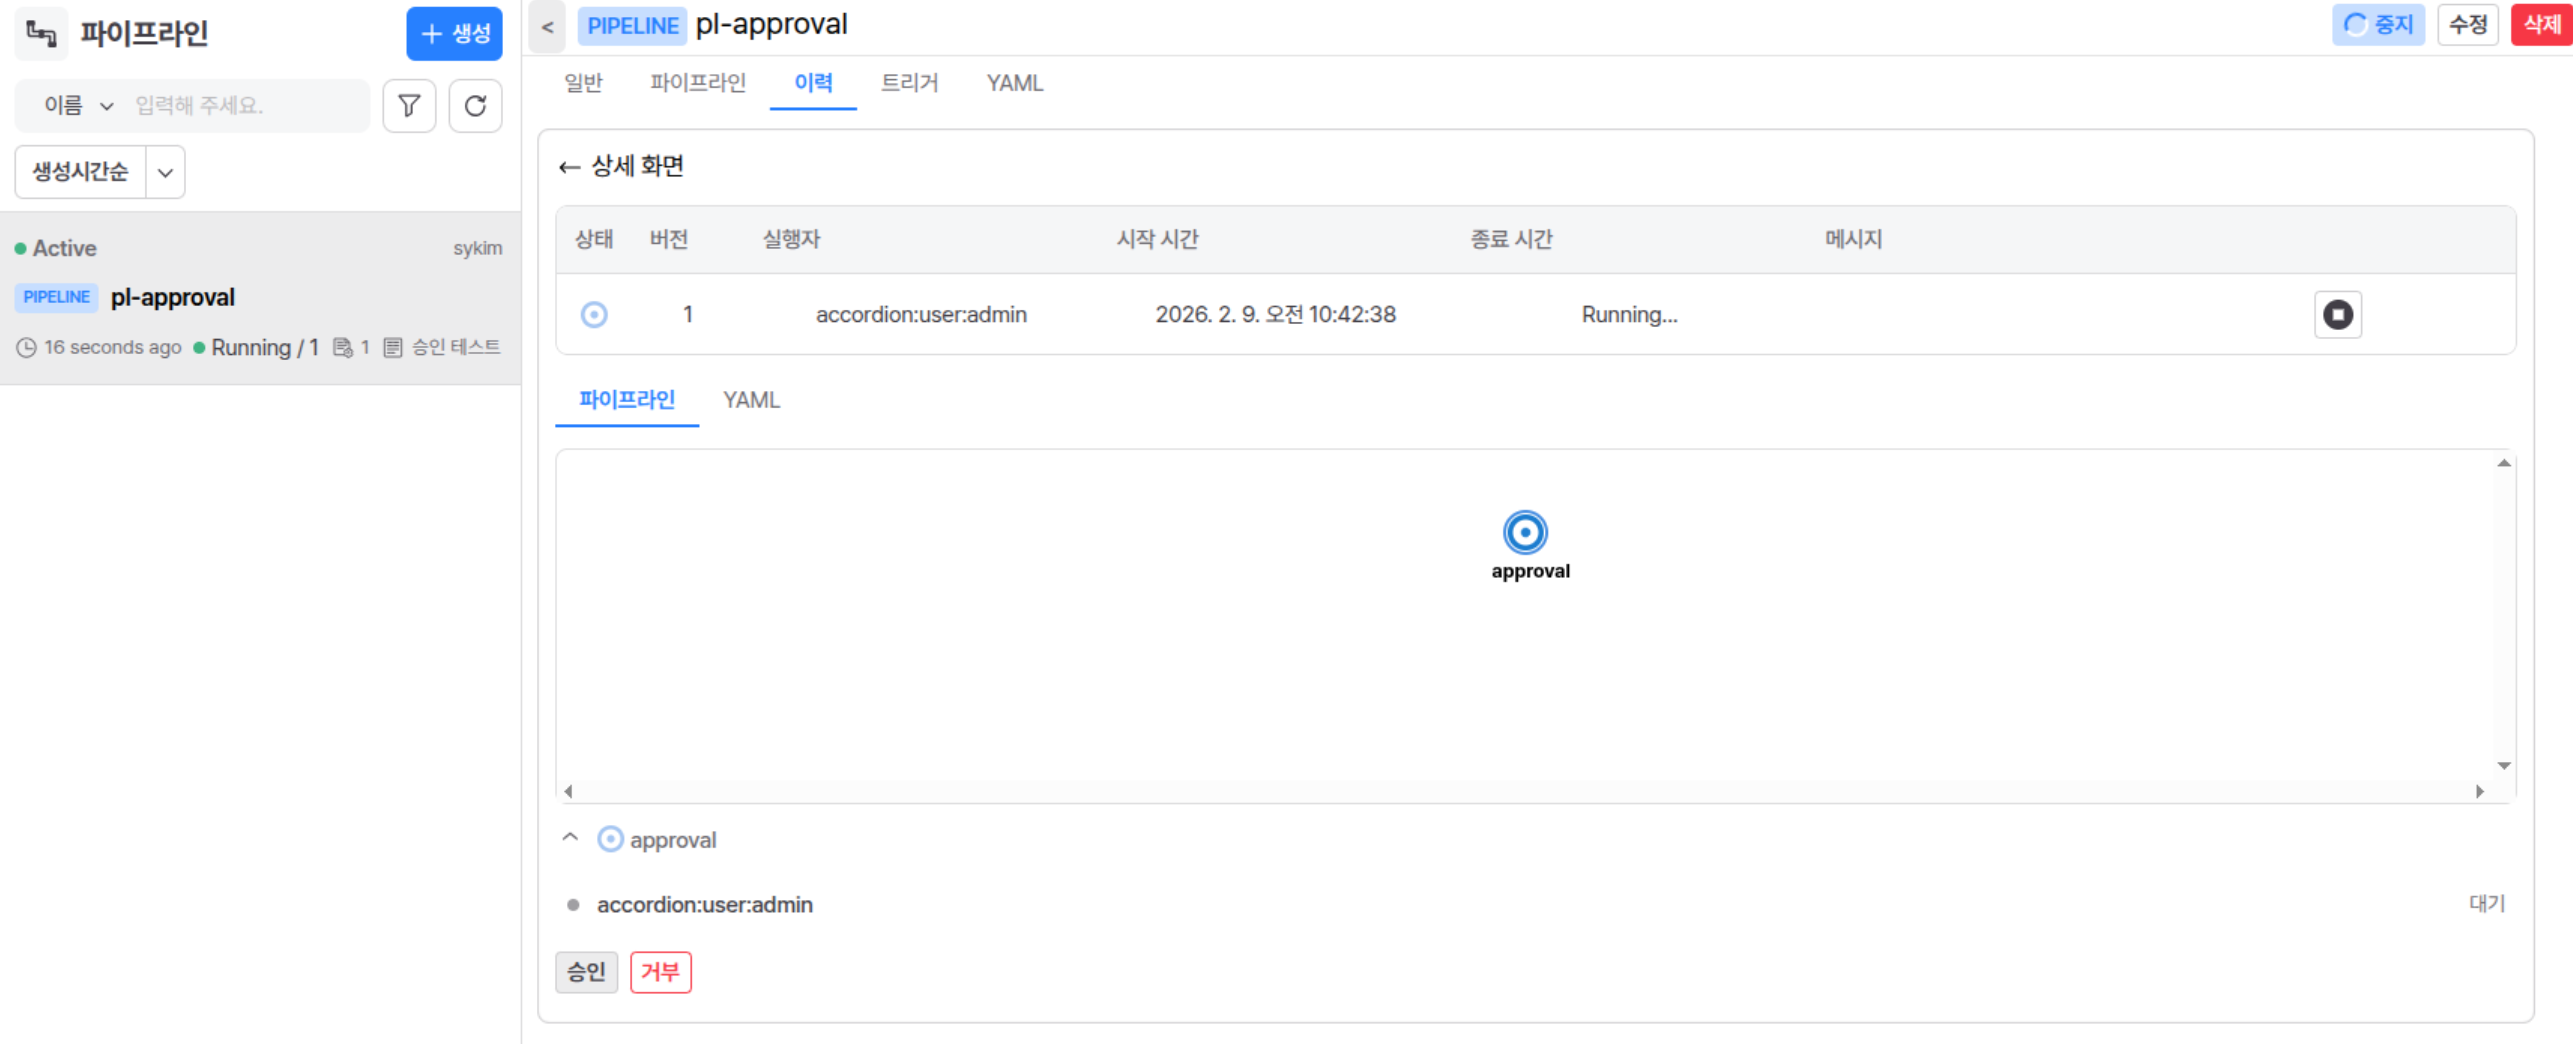Click the graph scroll right arrow
The width and height of the screenshot is (2573, 1044).
tap(2479, 790)
